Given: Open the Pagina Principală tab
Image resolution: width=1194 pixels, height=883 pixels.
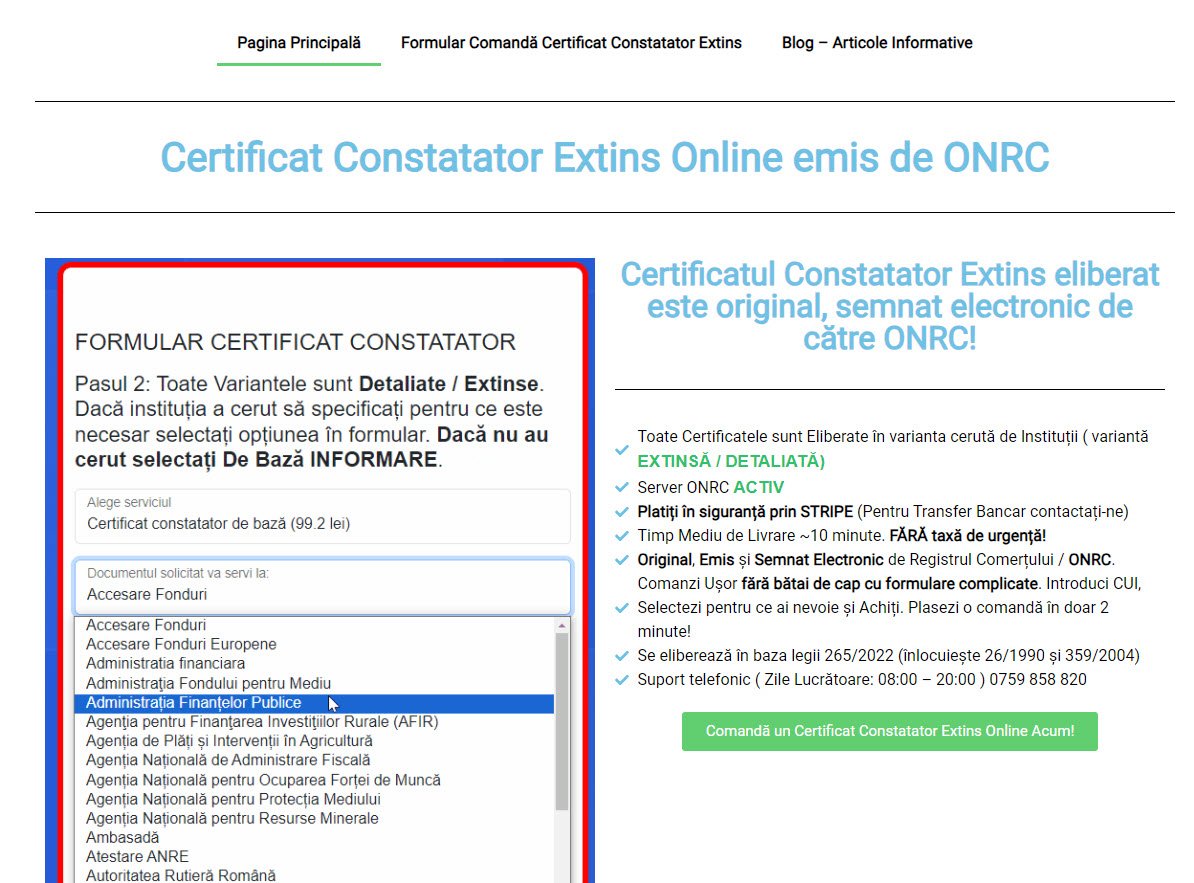Looking at the screenshot, I should [x=298, y=43].
